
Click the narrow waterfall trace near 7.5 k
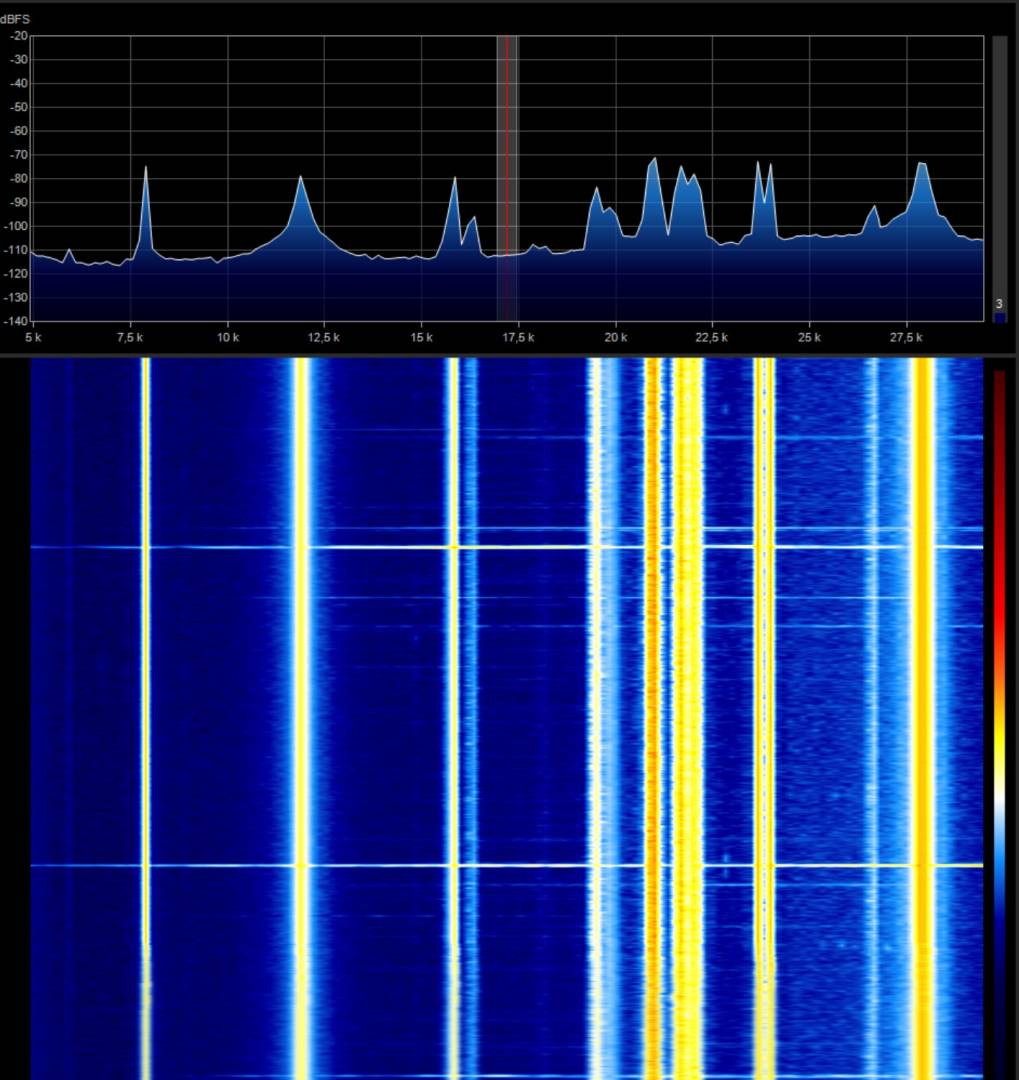tap(146, 700)
